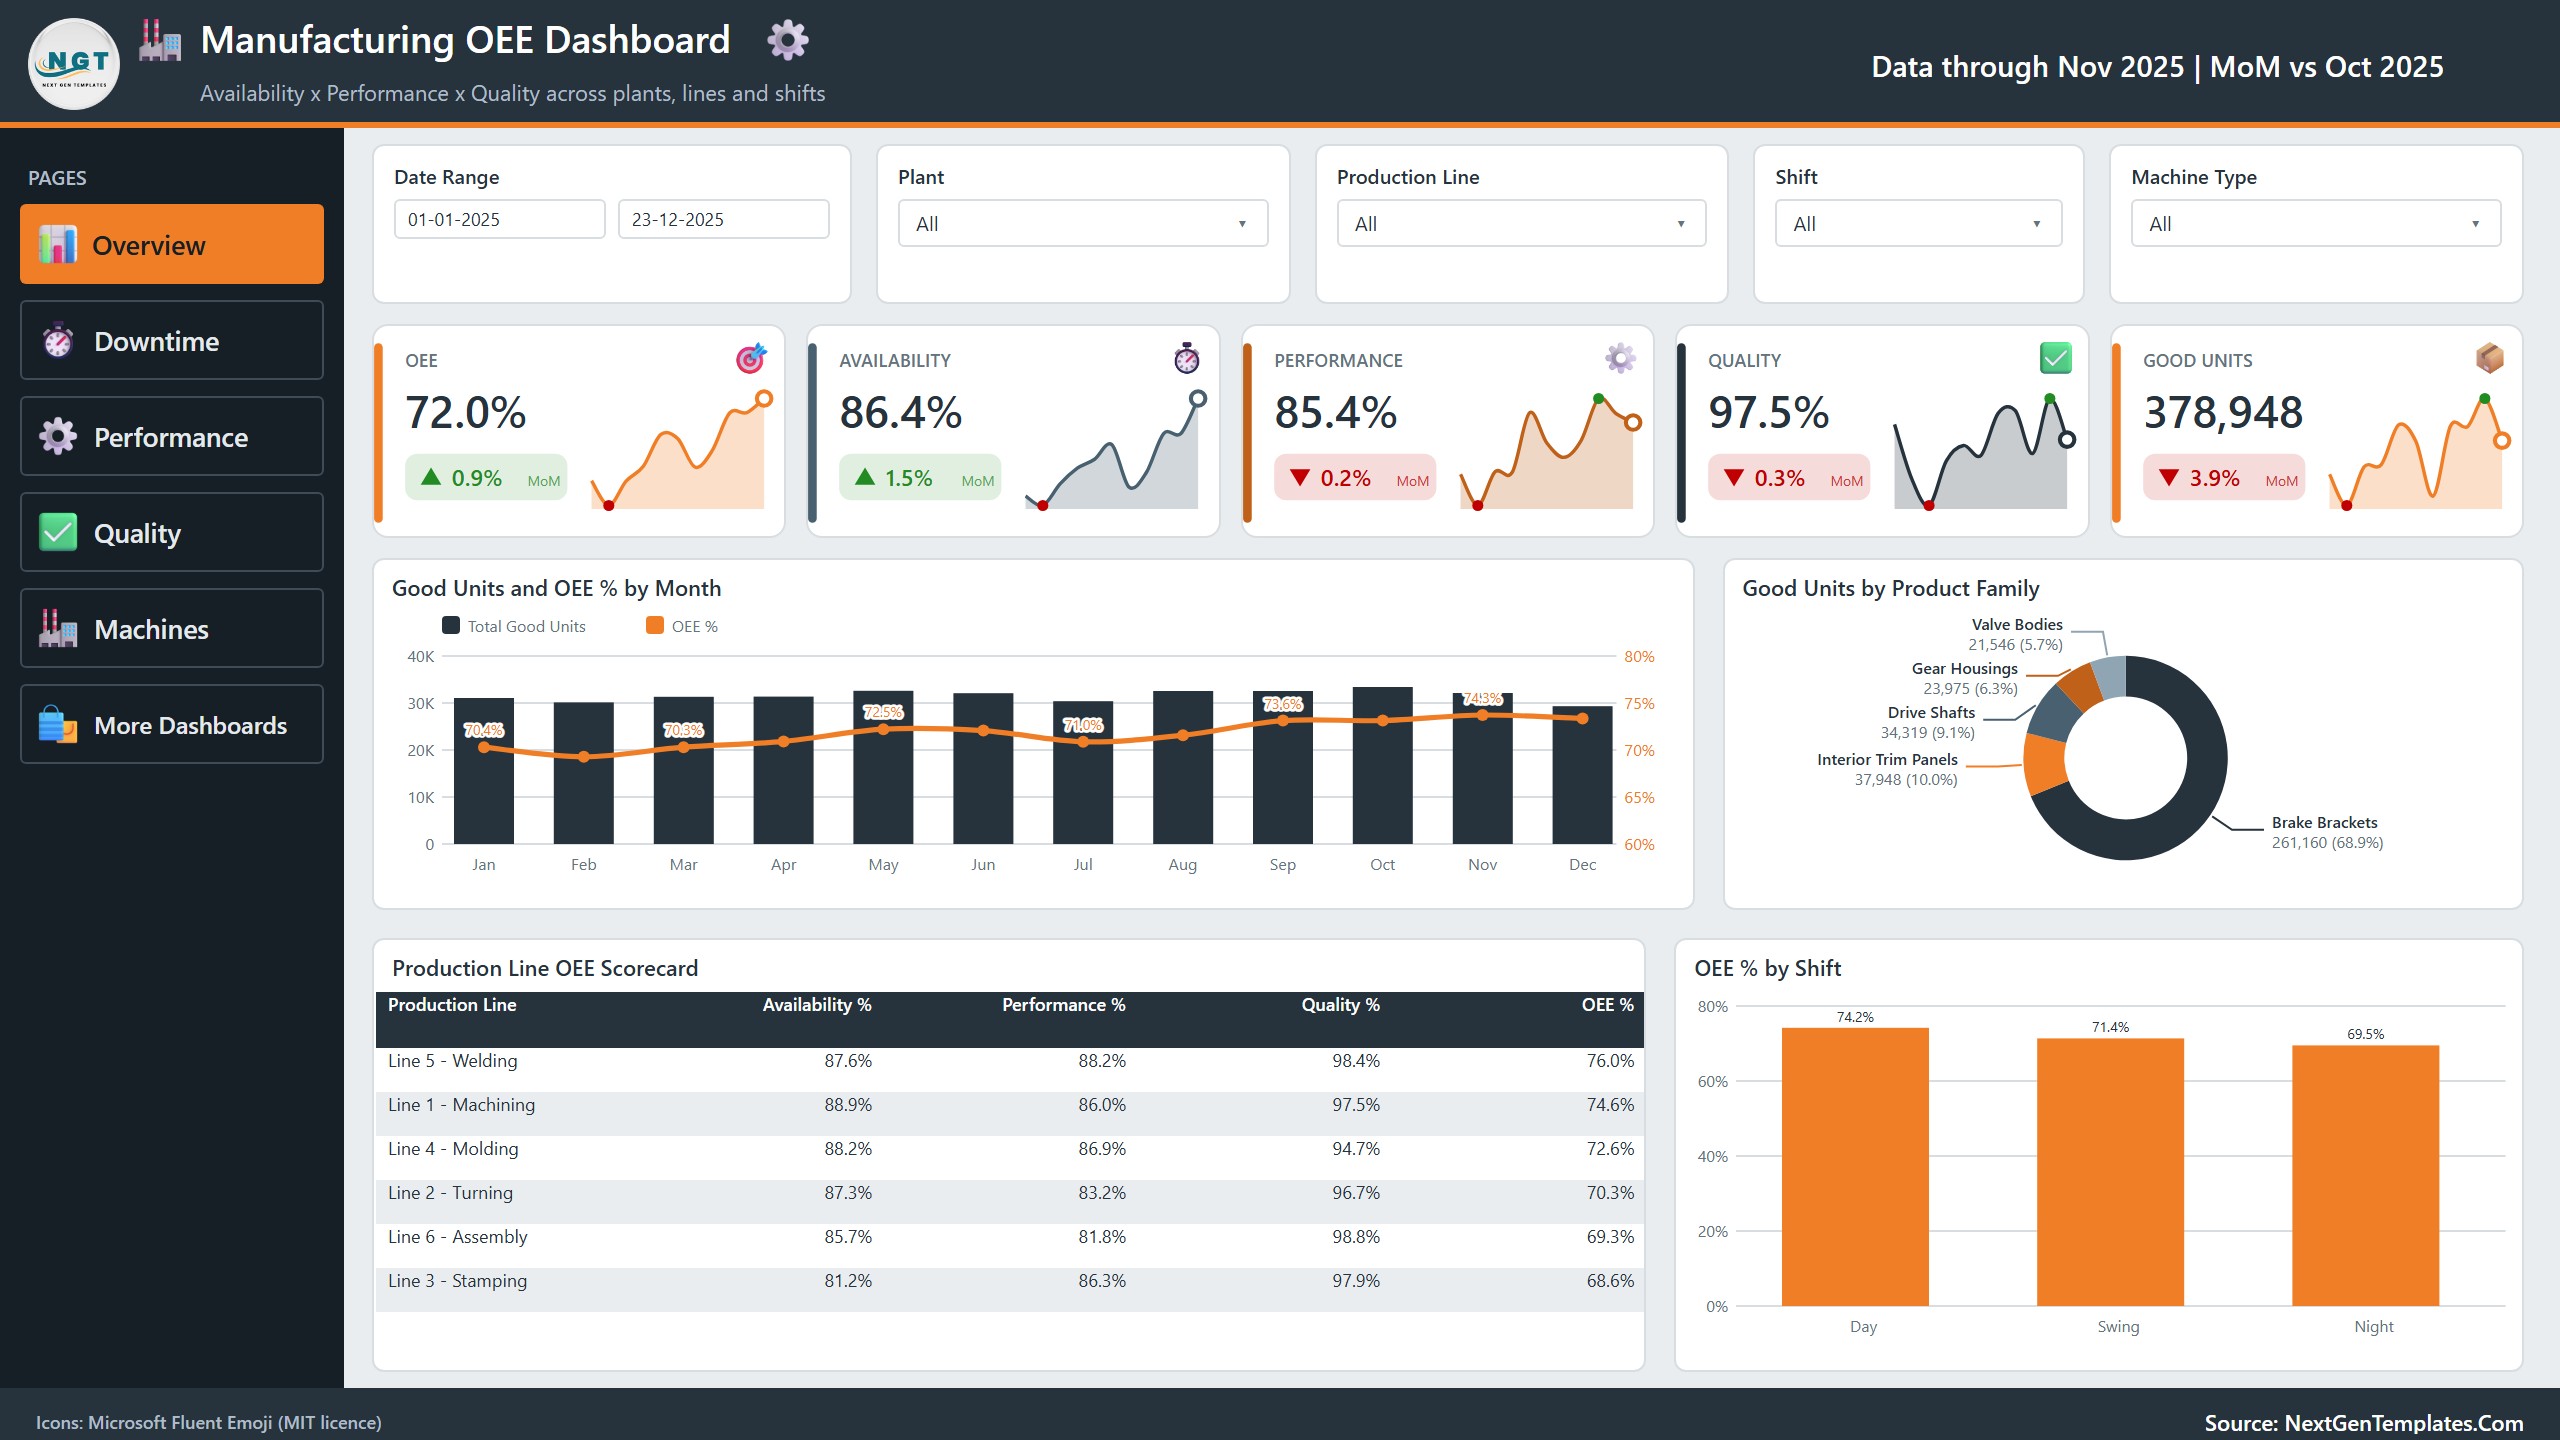Click the green checkmark icon beside Quality
This screenshot has width=2560, height=1440.
click(x=58, y=532)
